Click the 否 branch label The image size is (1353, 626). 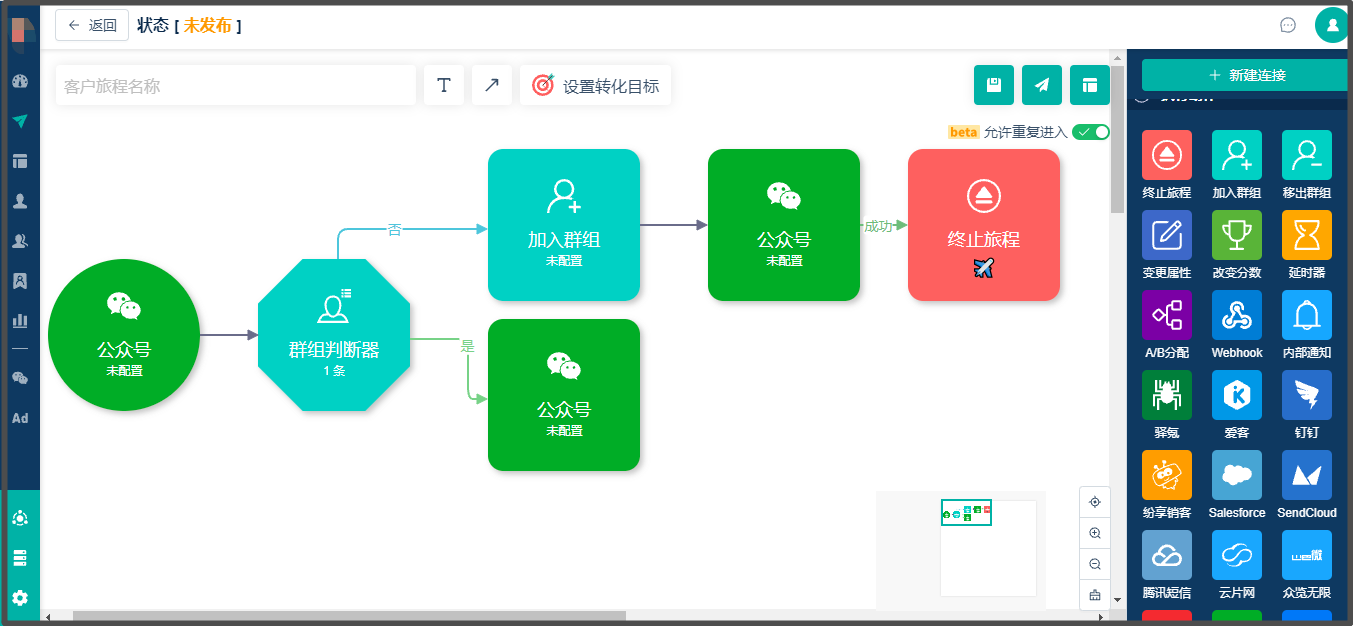click(x=394, y=230)
